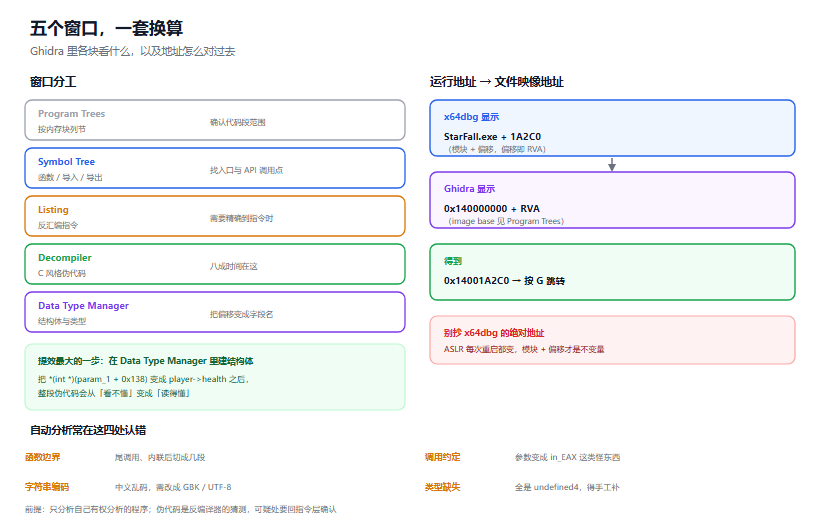Click the "窗口分工" section heading

(x=53, y=82)
